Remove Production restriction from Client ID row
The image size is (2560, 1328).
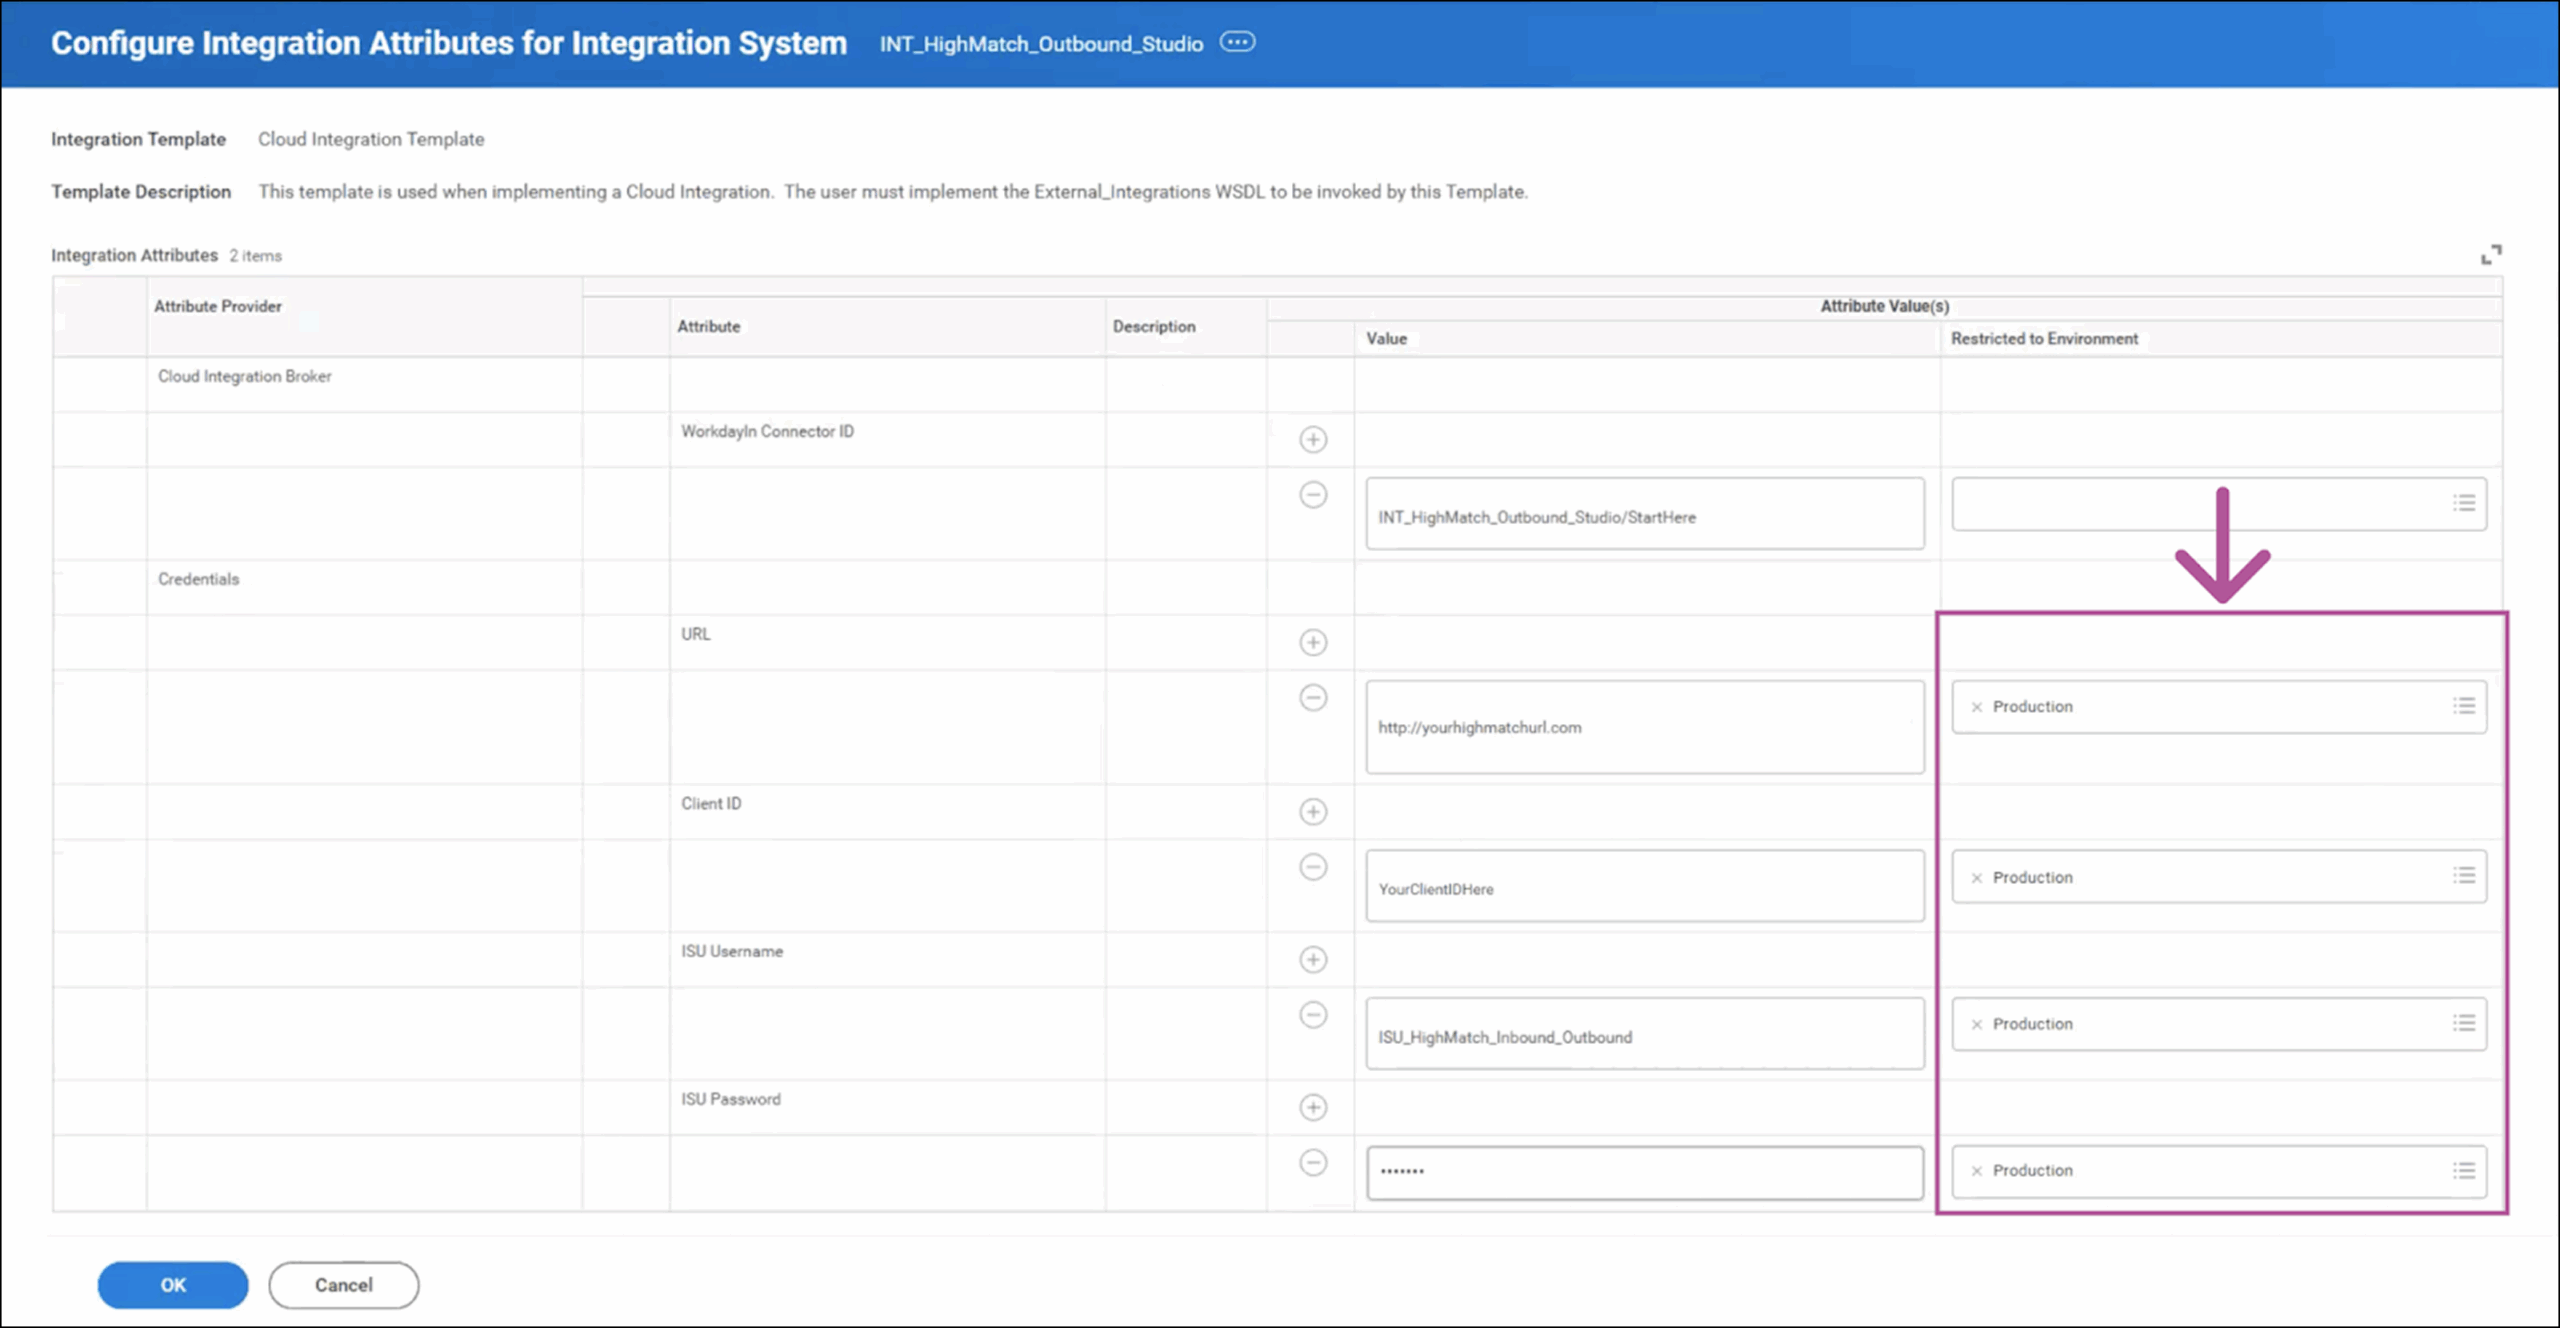1976,878
